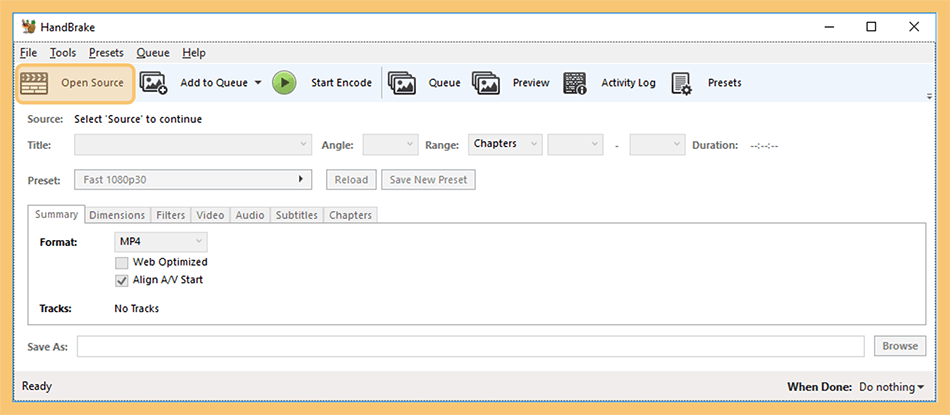The image size is (950, 415).
Task: Click the Reload preset button
Action: pyautogui.click(x=351, y=180)
